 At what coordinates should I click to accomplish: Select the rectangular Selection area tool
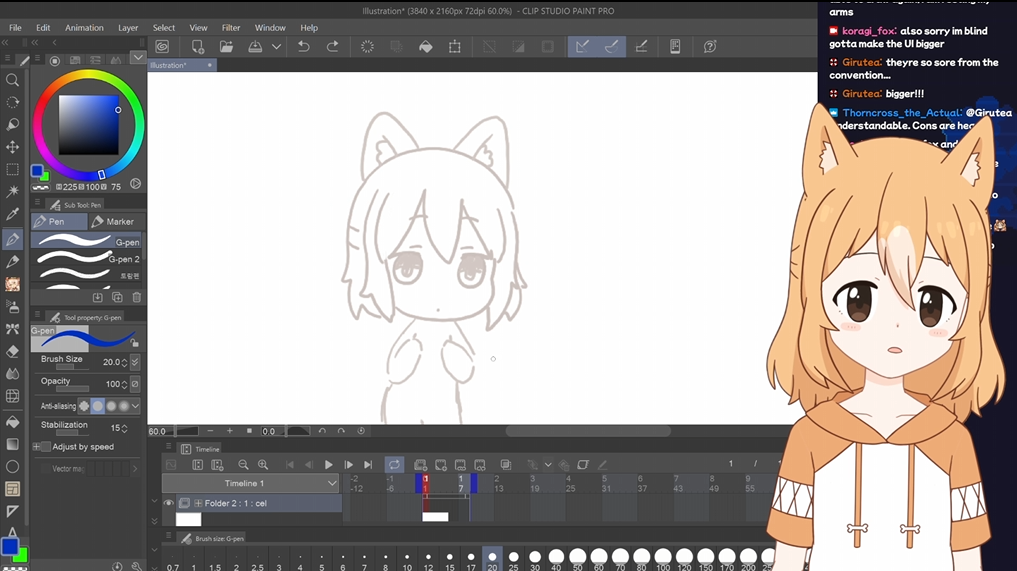(x=12, y=169)
